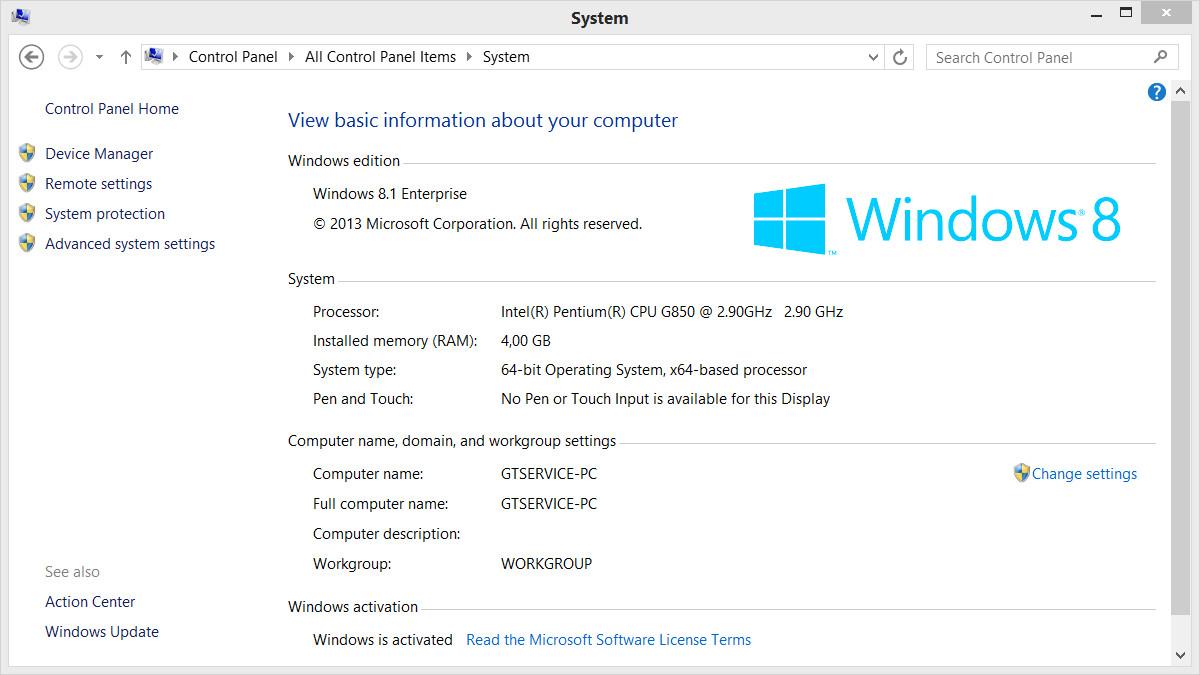Click the Up directory arrow
The image size is (1200, 675).
pyautogui.click(x=125, y=57)
